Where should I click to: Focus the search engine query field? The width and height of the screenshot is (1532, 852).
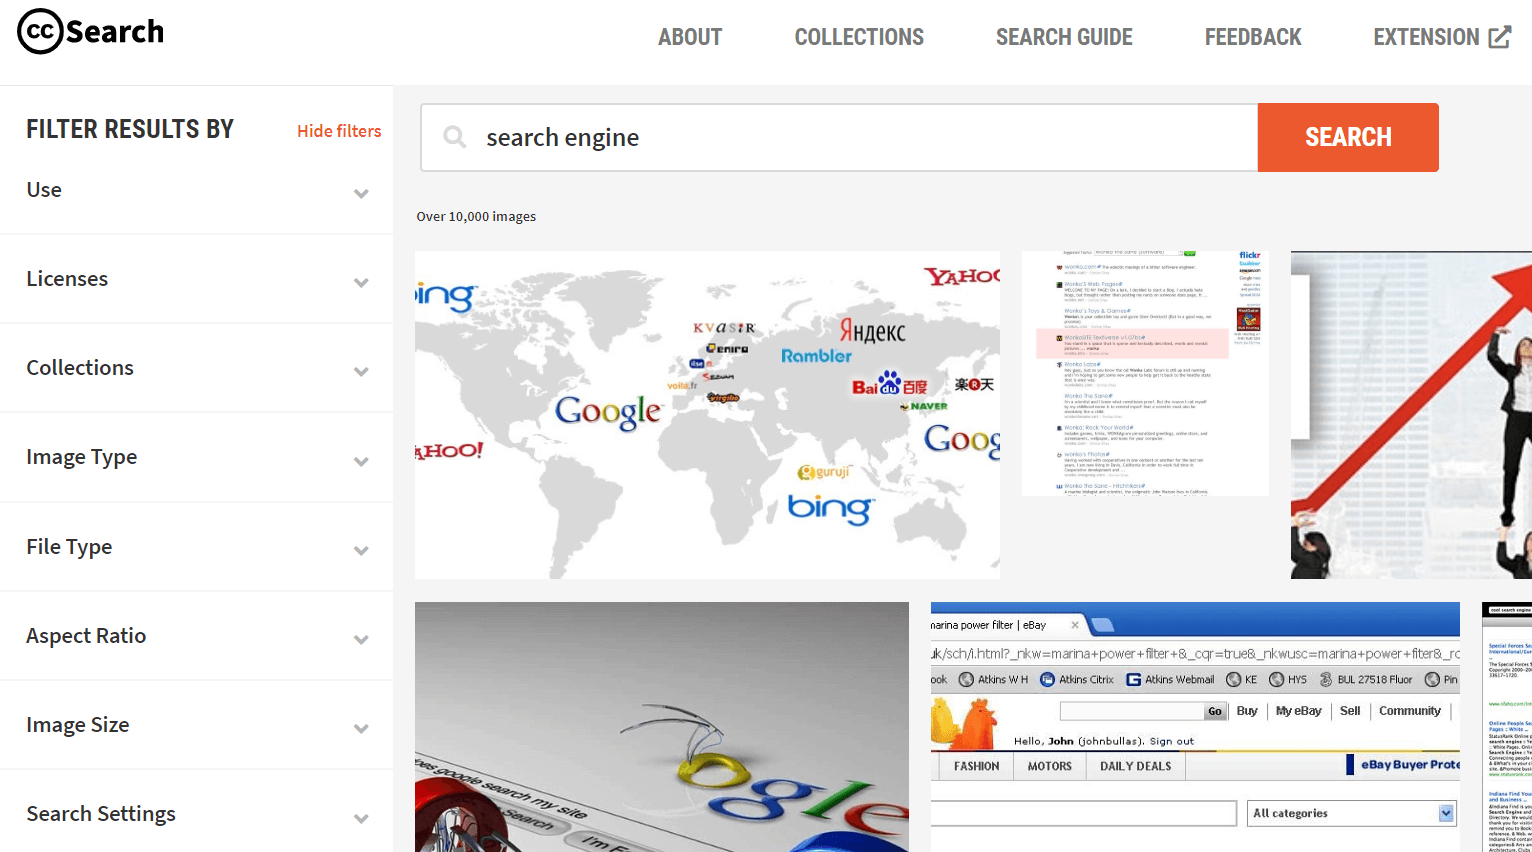pos(840,137)
